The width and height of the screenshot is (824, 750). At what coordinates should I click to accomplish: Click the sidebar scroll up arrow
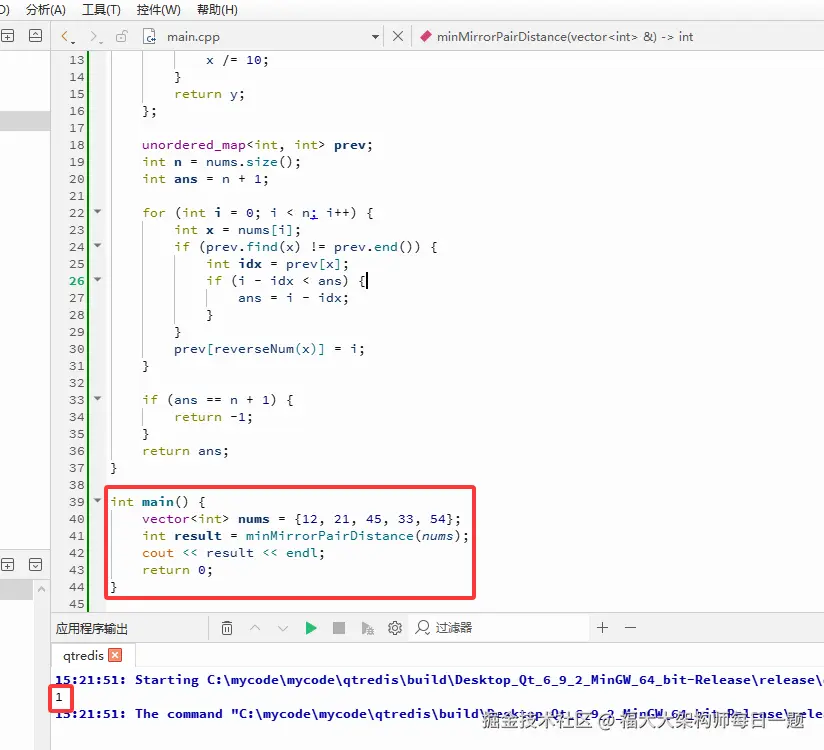point(42,589)
